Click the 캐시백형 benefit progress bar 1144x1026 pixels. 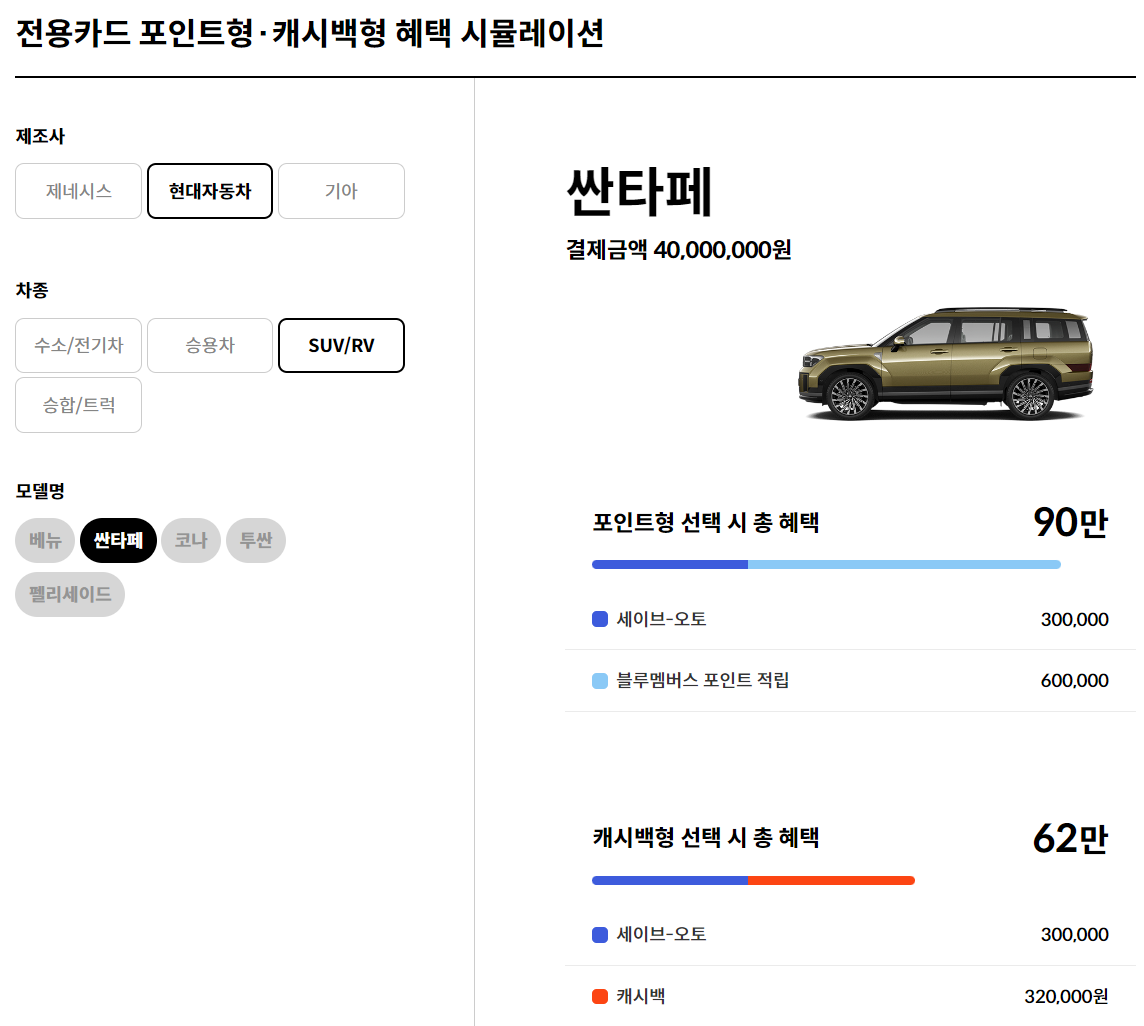(753, 881)
